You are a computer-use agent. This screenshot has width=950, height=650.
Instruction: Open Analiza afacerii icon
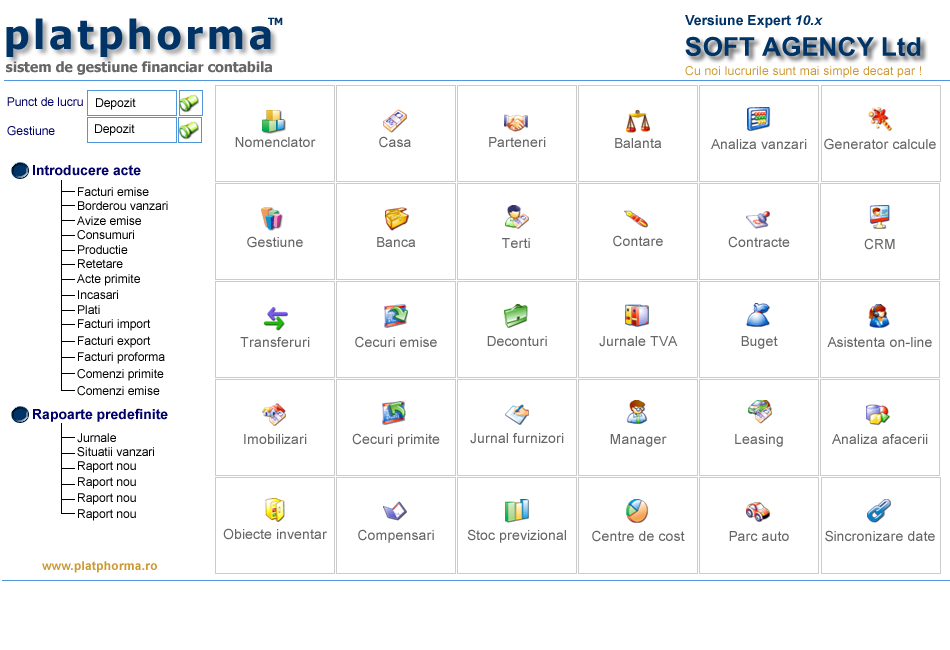click(x=878, y=414)
